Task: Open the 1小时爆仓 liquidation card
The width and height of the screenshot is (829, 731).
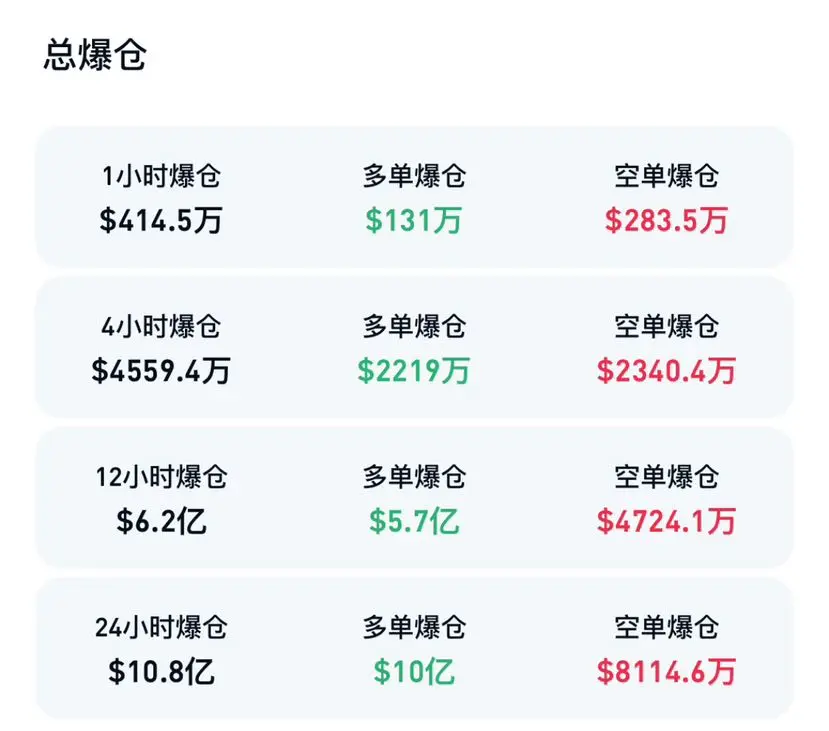Action: [414, 197]
